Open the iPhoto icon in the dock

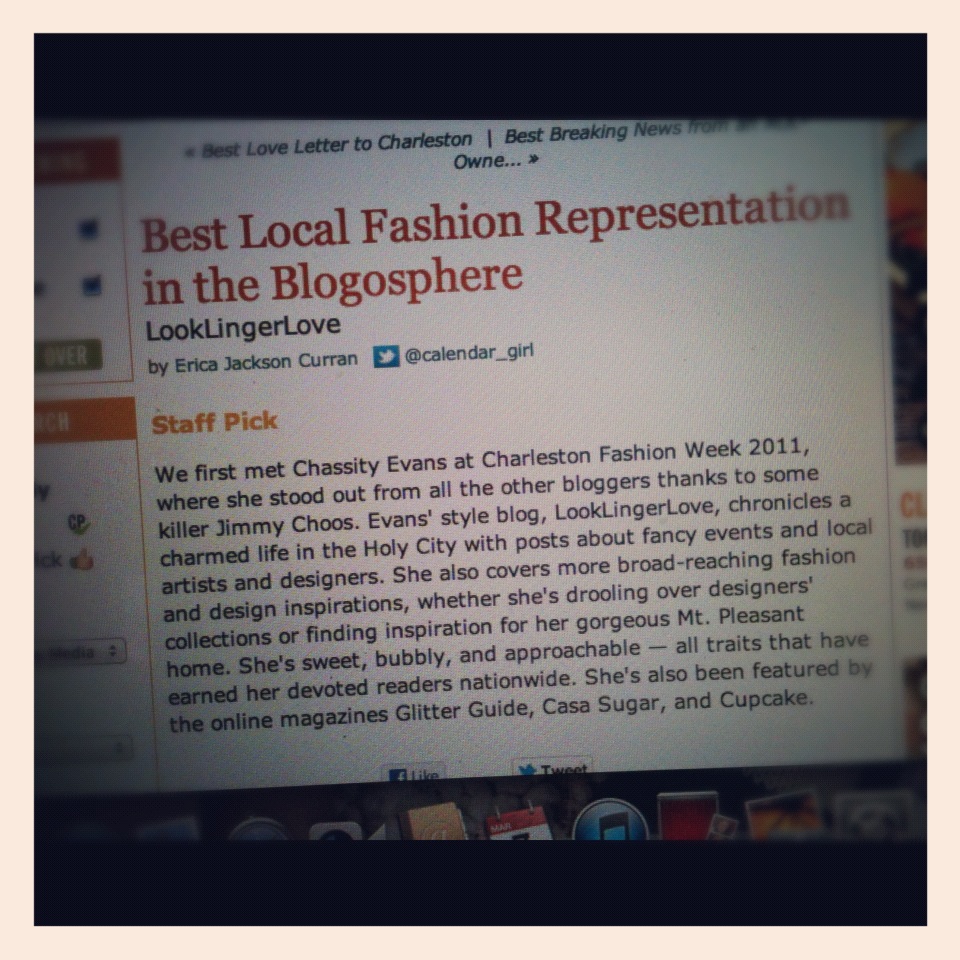[x=786, y=816]
